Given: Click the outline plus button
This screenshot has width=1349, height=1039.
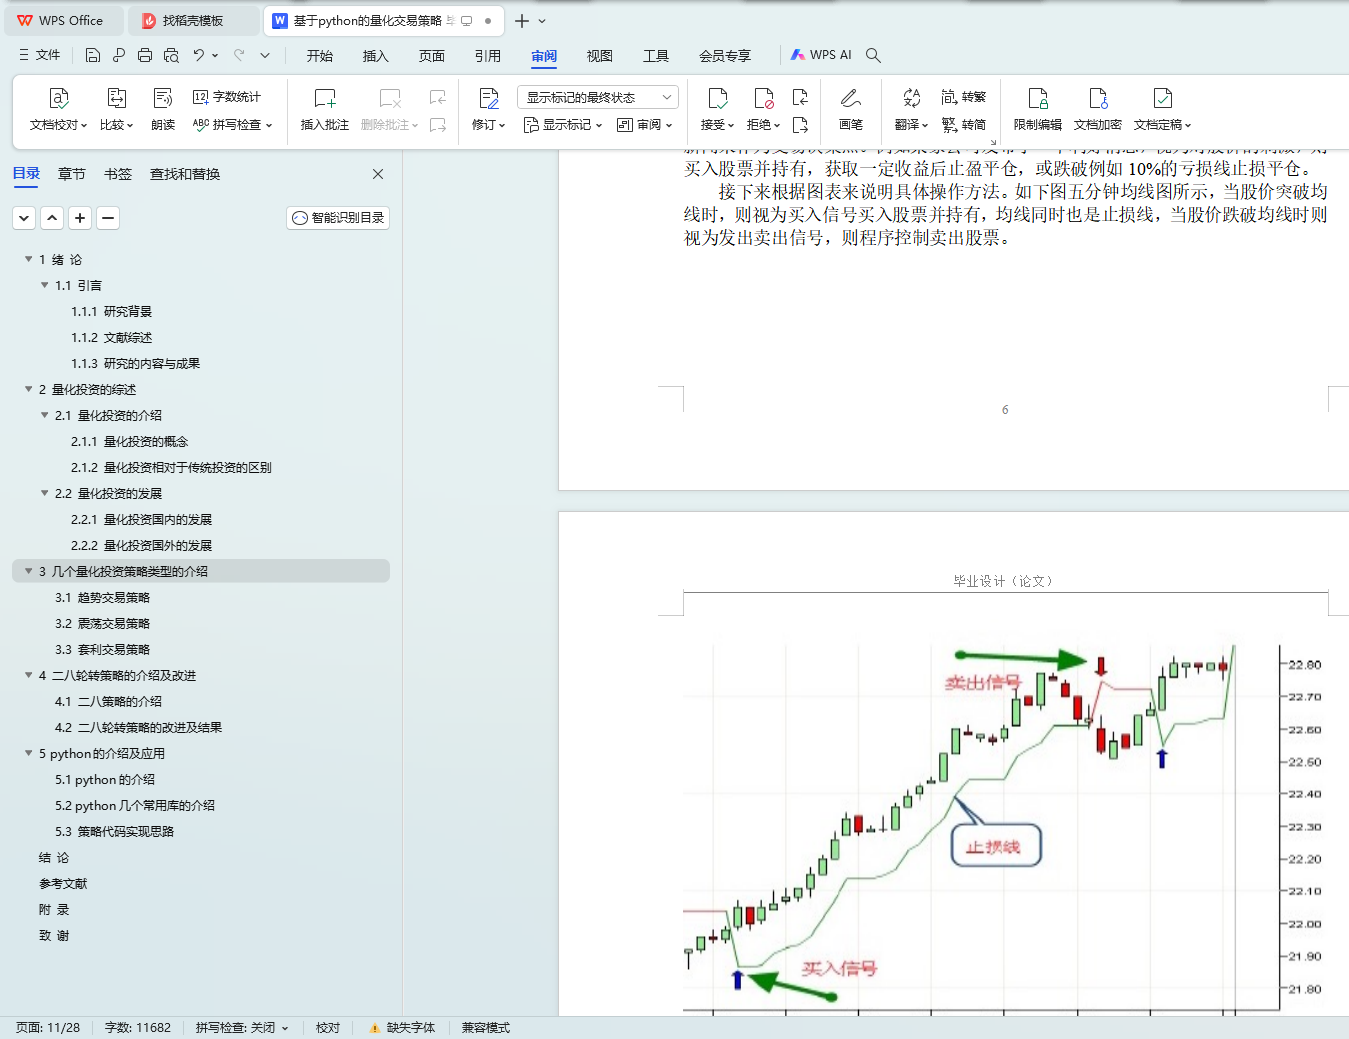Looking at the screenshot, I should [80, 218].
